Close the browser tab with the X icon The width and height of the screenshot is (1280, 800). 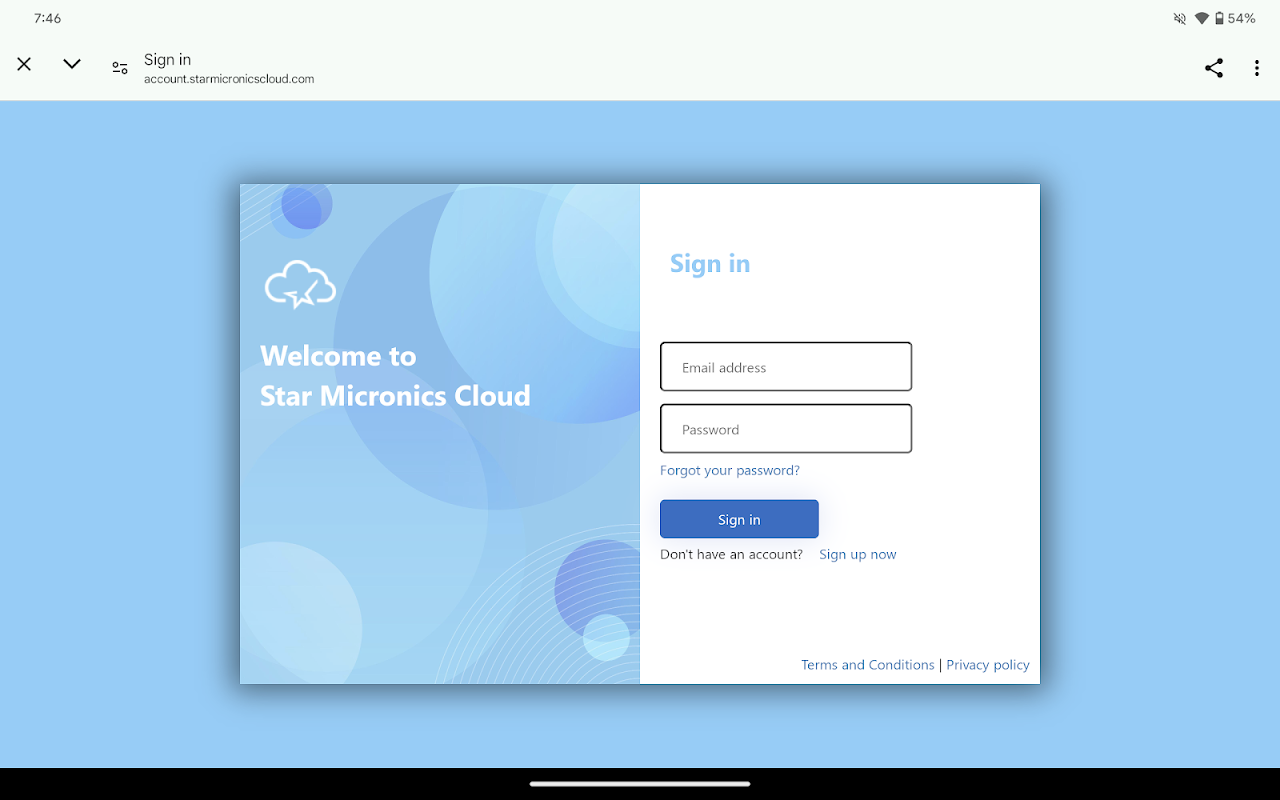click(24, 64)
